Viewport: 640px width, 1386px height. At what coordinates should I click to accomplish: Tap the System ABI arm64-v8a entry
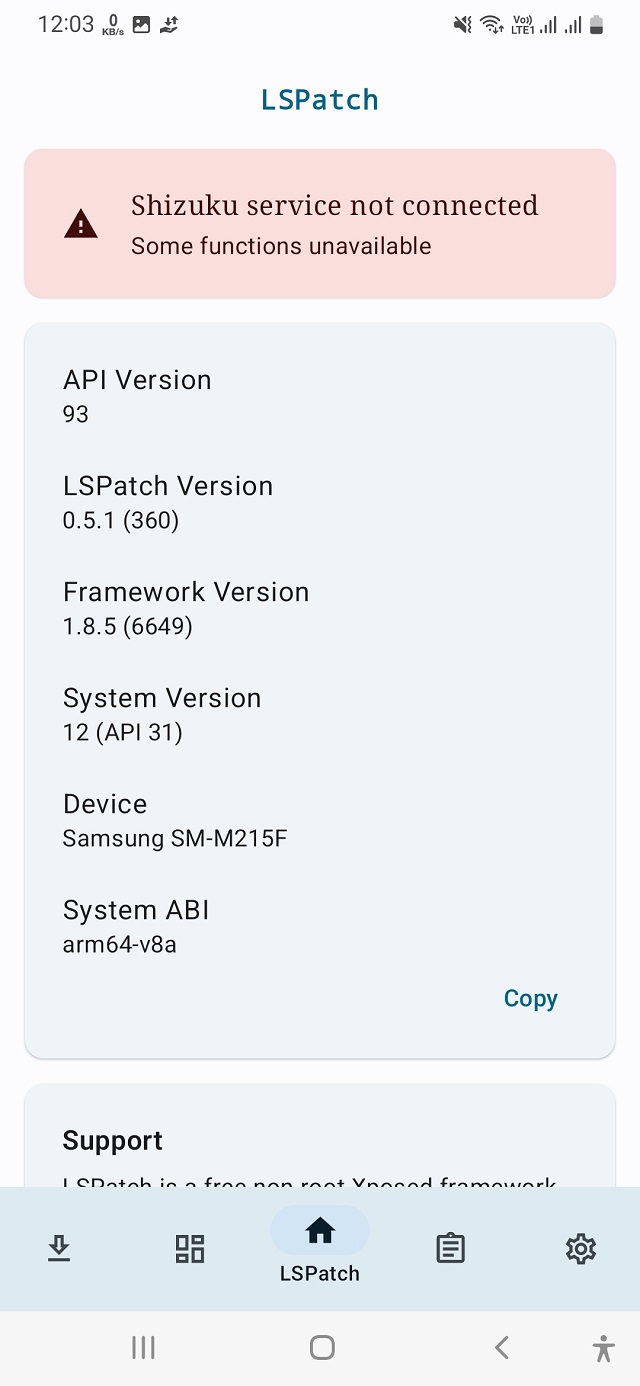[136, 925]
